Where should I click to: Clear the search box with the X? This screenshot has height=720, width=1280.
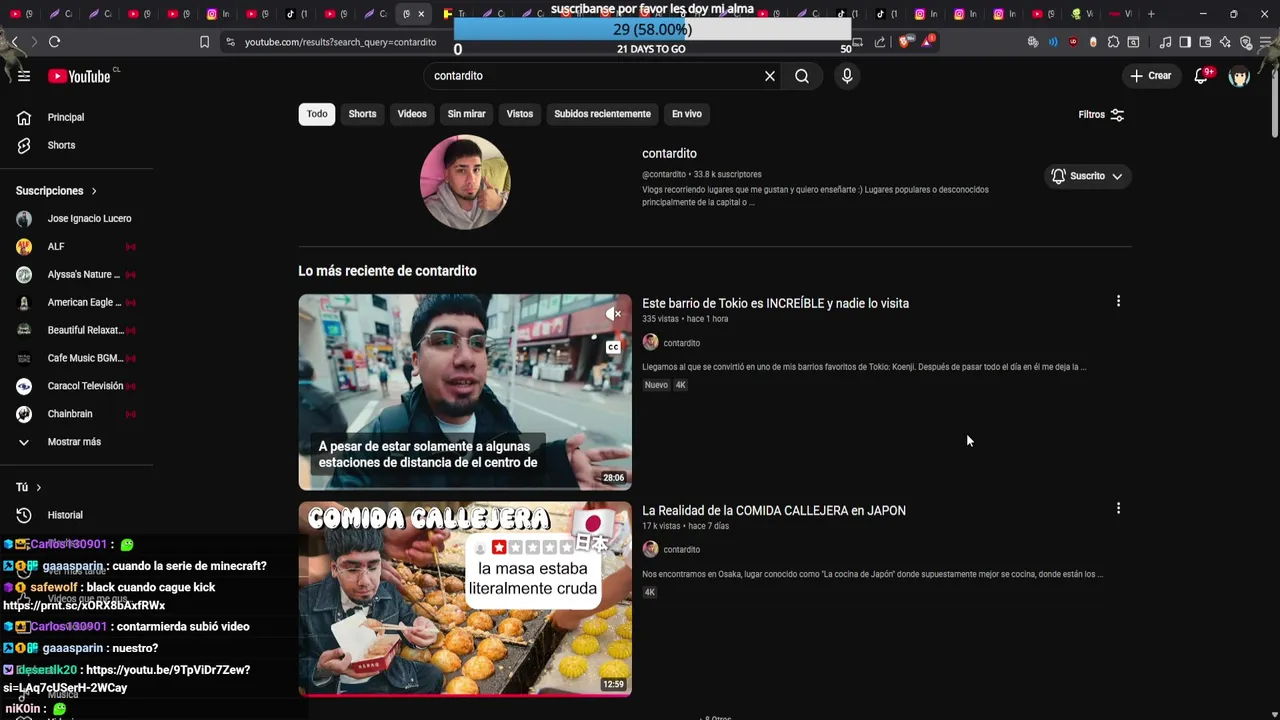pos(770,76)
